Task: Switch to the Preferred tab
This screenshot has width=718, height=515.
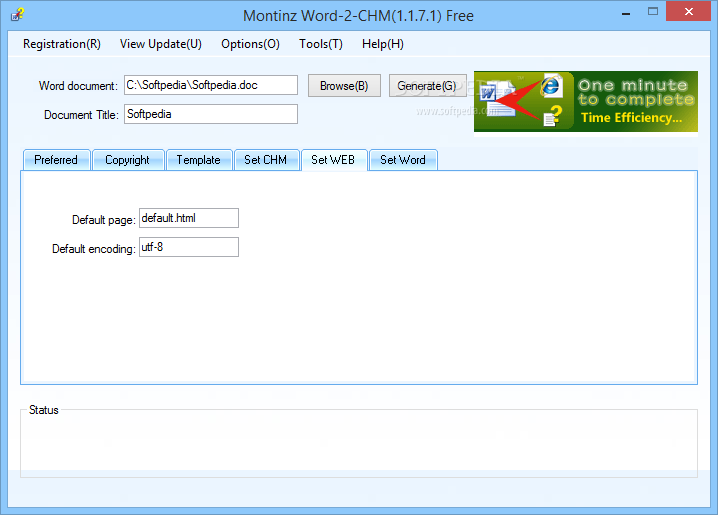Action: pos(56,160)
